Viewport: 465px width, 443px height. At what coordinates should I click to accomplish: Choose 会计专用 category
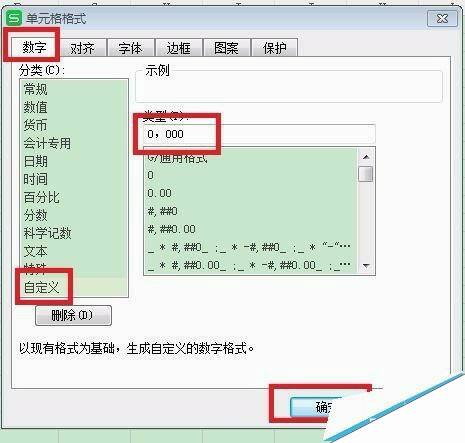(73, 143)
